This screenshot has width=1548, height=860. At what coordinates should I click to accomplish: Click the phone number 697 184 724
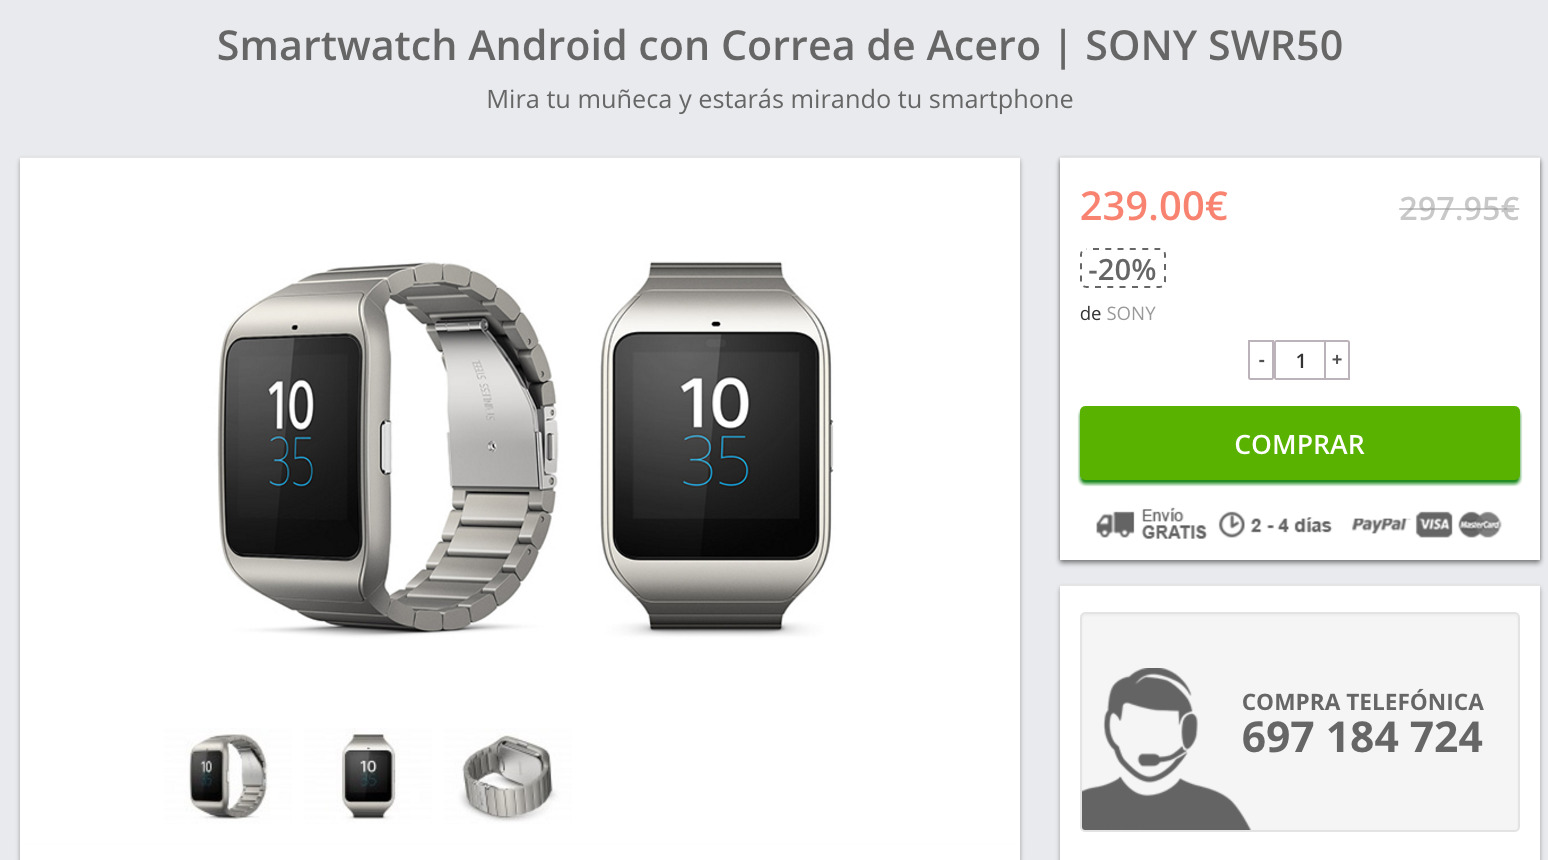coord(1362,738)
